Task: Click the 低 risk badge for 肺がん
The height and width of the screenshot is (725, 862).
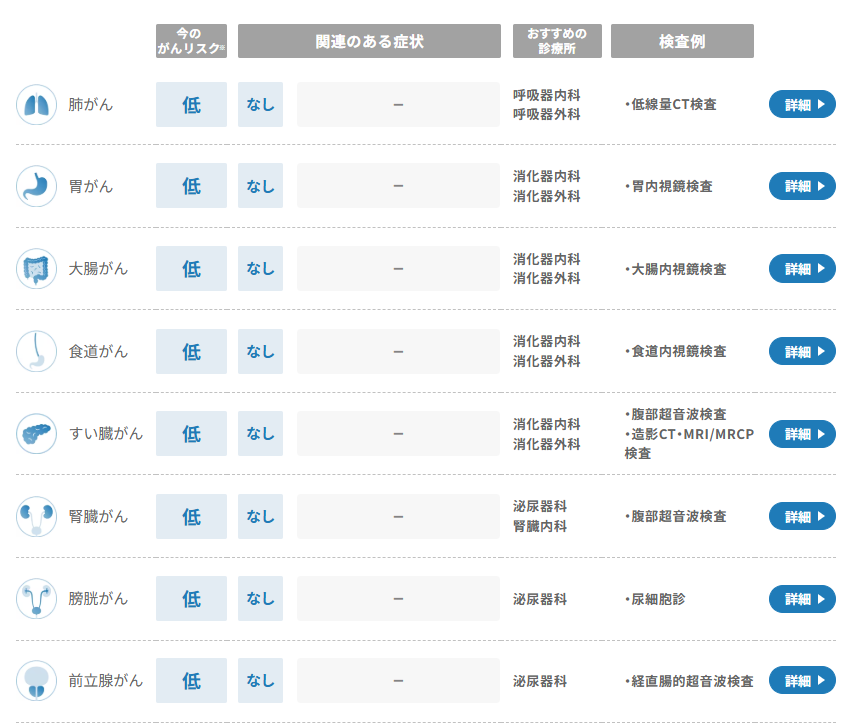Action: 191,104
